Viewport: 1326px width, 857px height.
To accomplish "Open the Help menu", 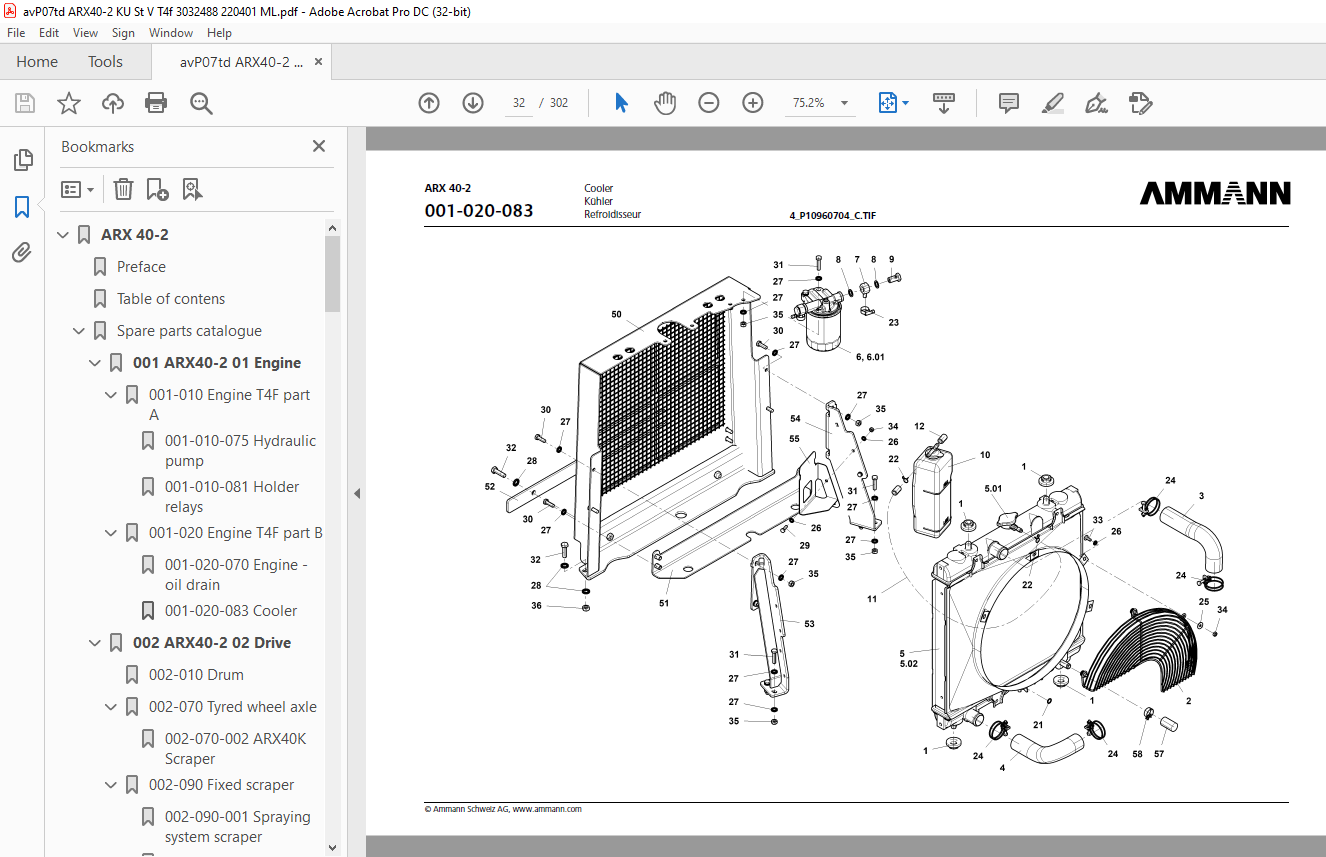I will 219,33.
